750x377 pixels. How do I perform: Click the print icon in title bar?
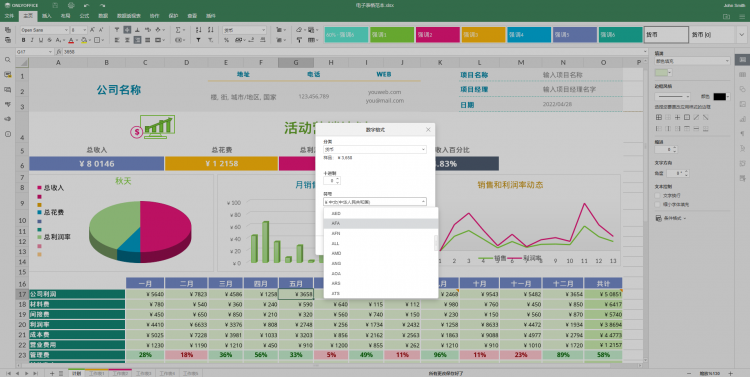(x=71, y=5)
